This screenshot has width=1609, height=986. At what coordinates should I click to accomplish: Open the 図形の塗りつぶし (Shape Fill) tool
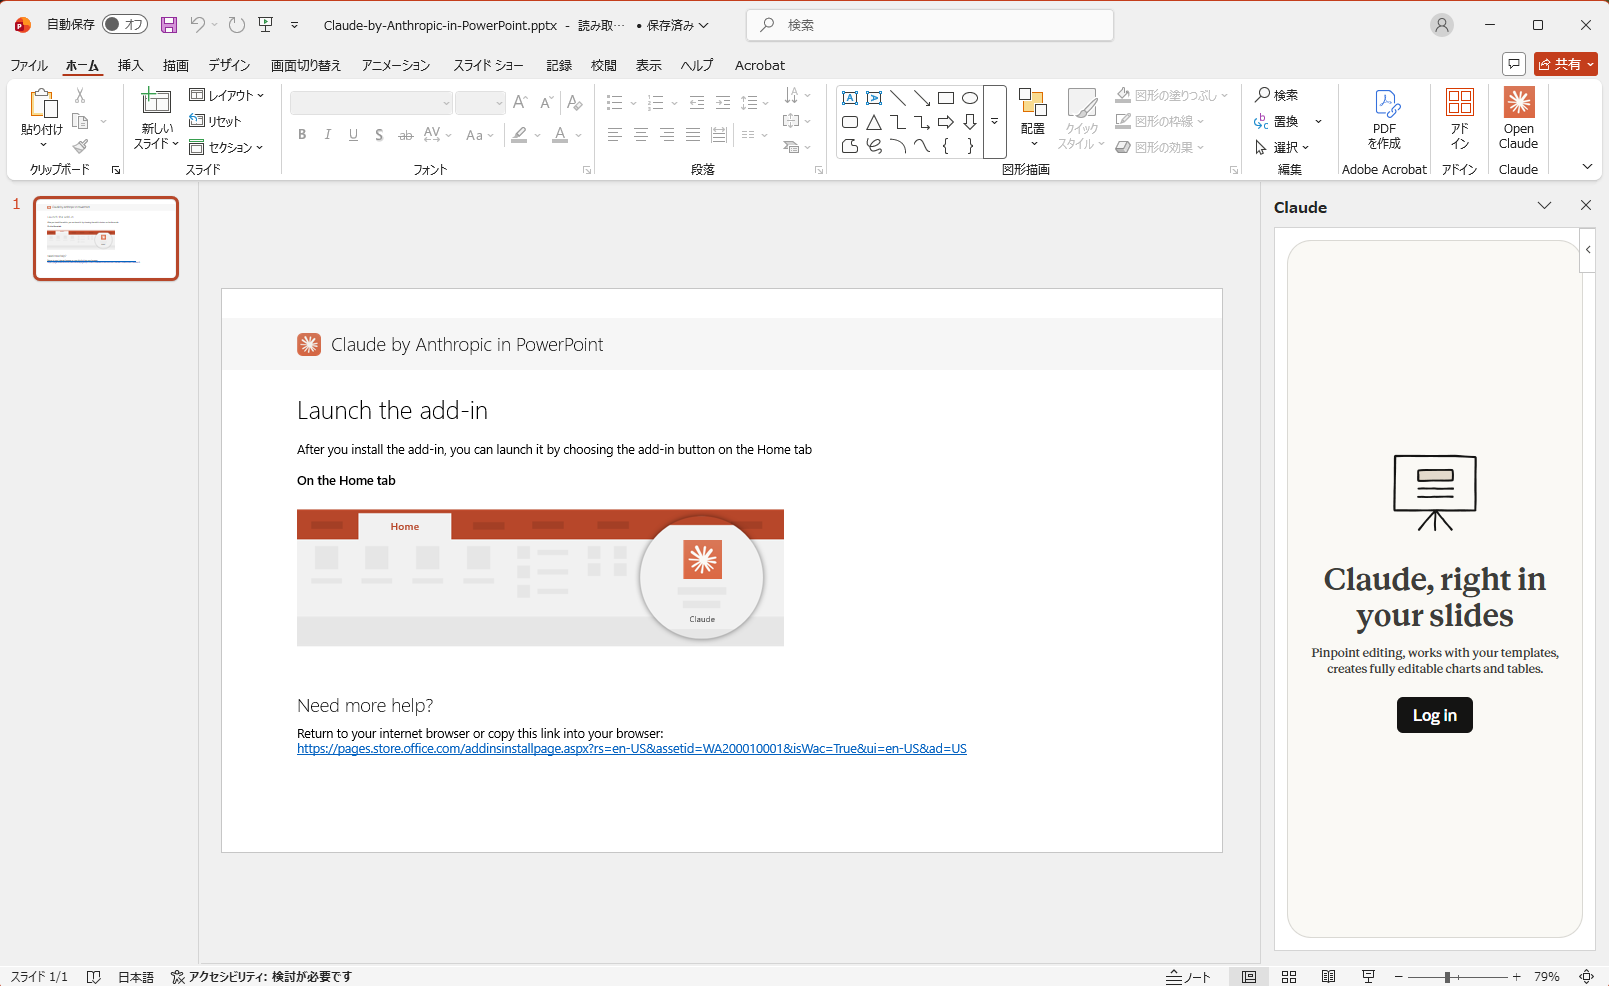(x=1170, y=94)
